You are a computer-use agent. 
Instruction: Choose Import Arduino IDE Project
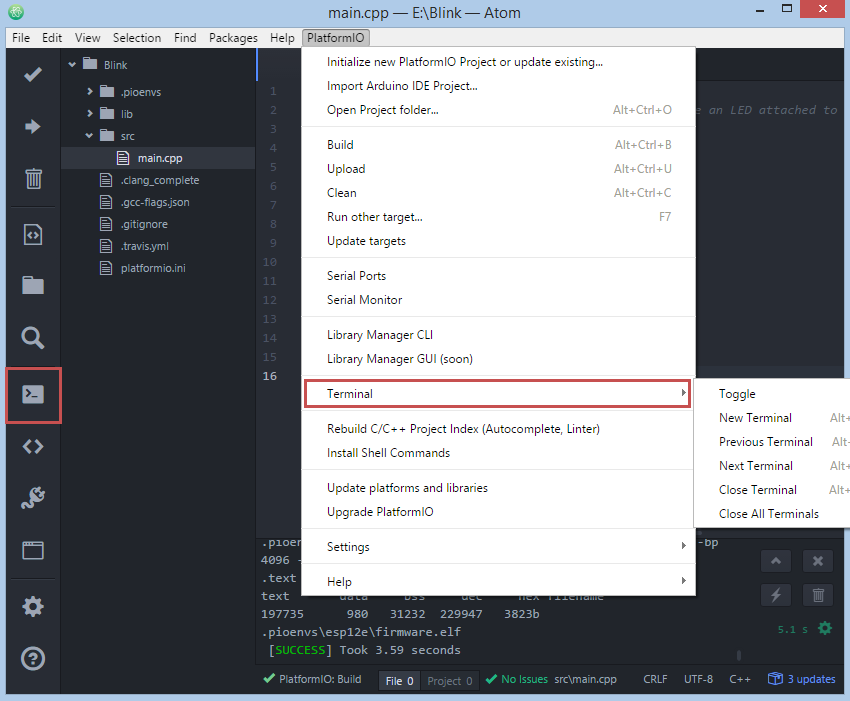click(498, 86)
